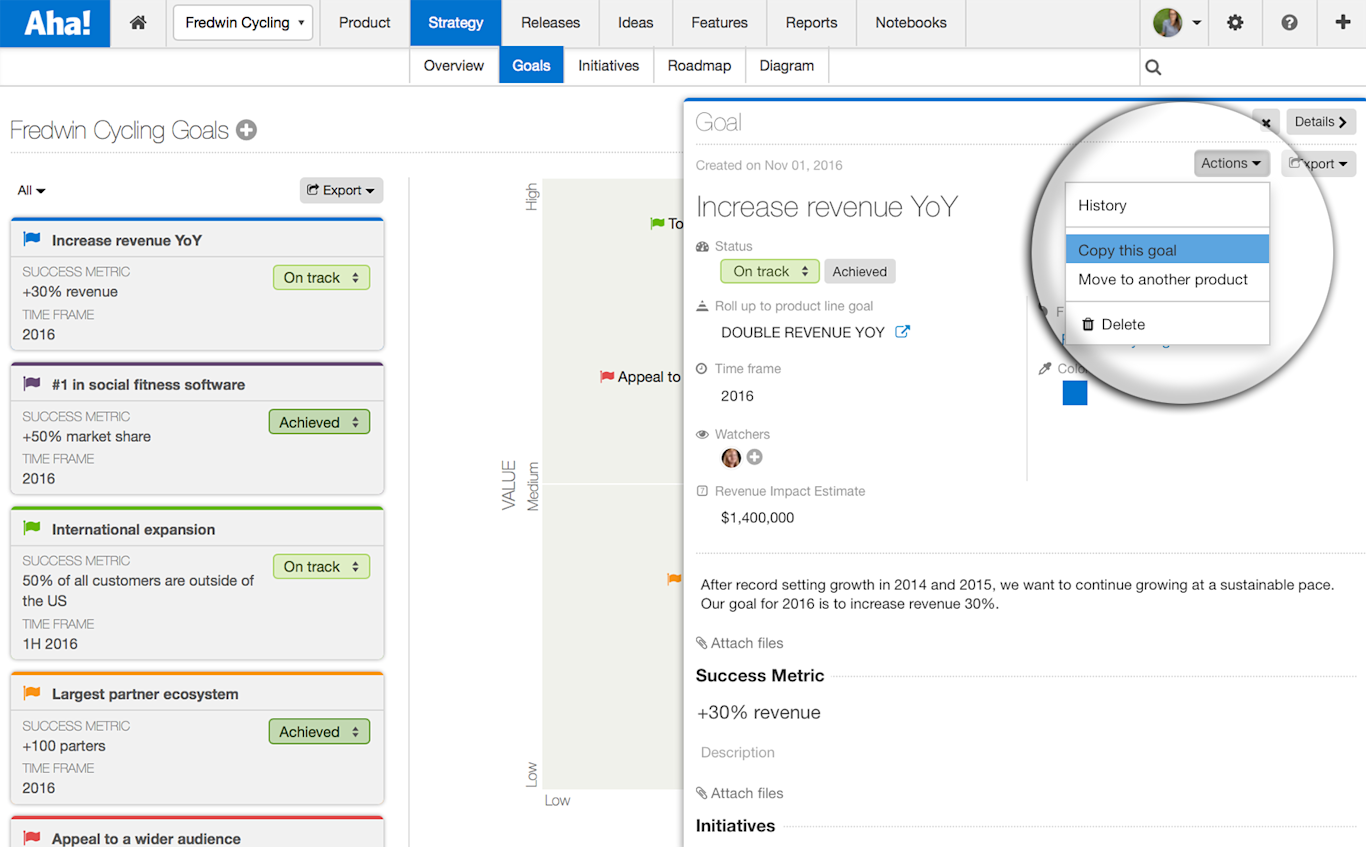This screenshot has width=1366, height=847.
Task: Select Copy this goal from the menu
Action: 1126,249
